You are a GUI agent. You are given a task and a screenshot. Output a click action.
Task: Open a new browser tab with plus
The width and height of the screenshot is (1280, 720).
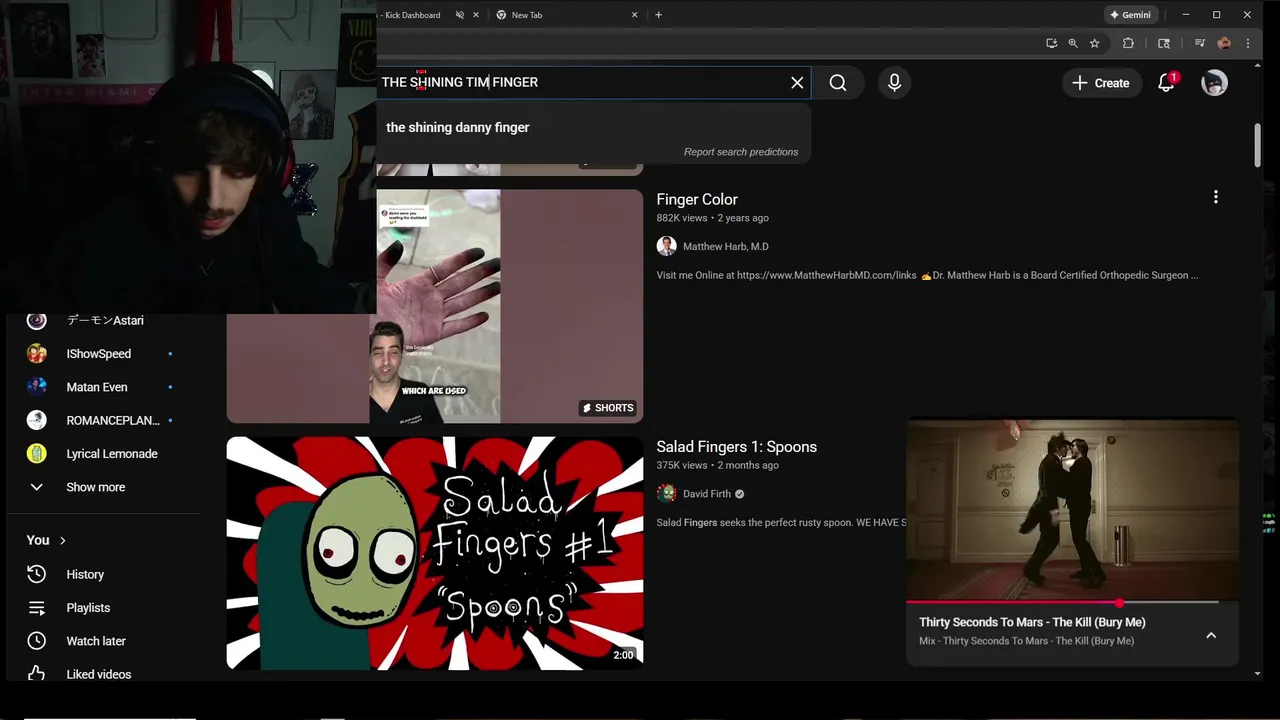click(x=658, y=15)
